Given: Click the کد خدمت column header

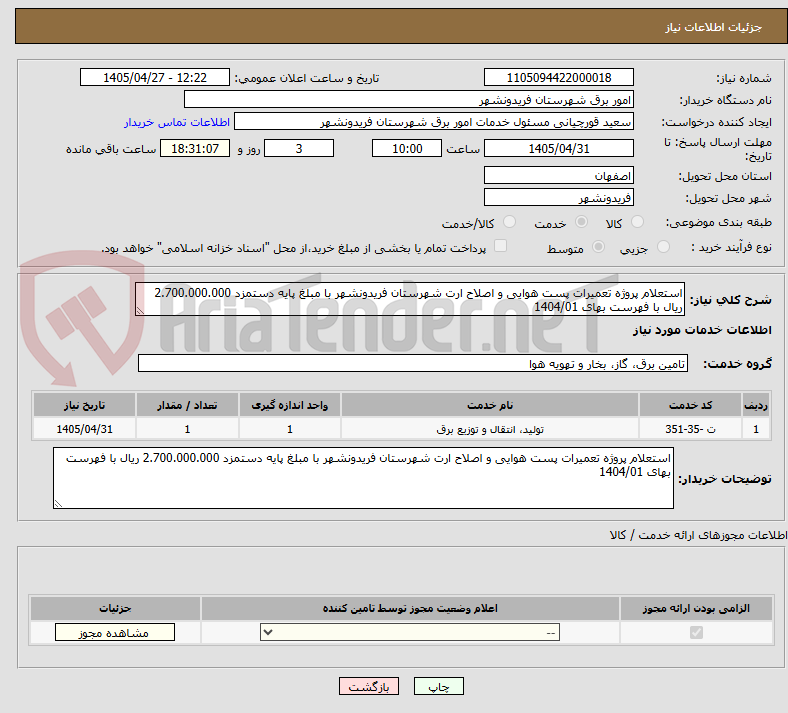Looking at the screenshot, I should coord(691,405).
